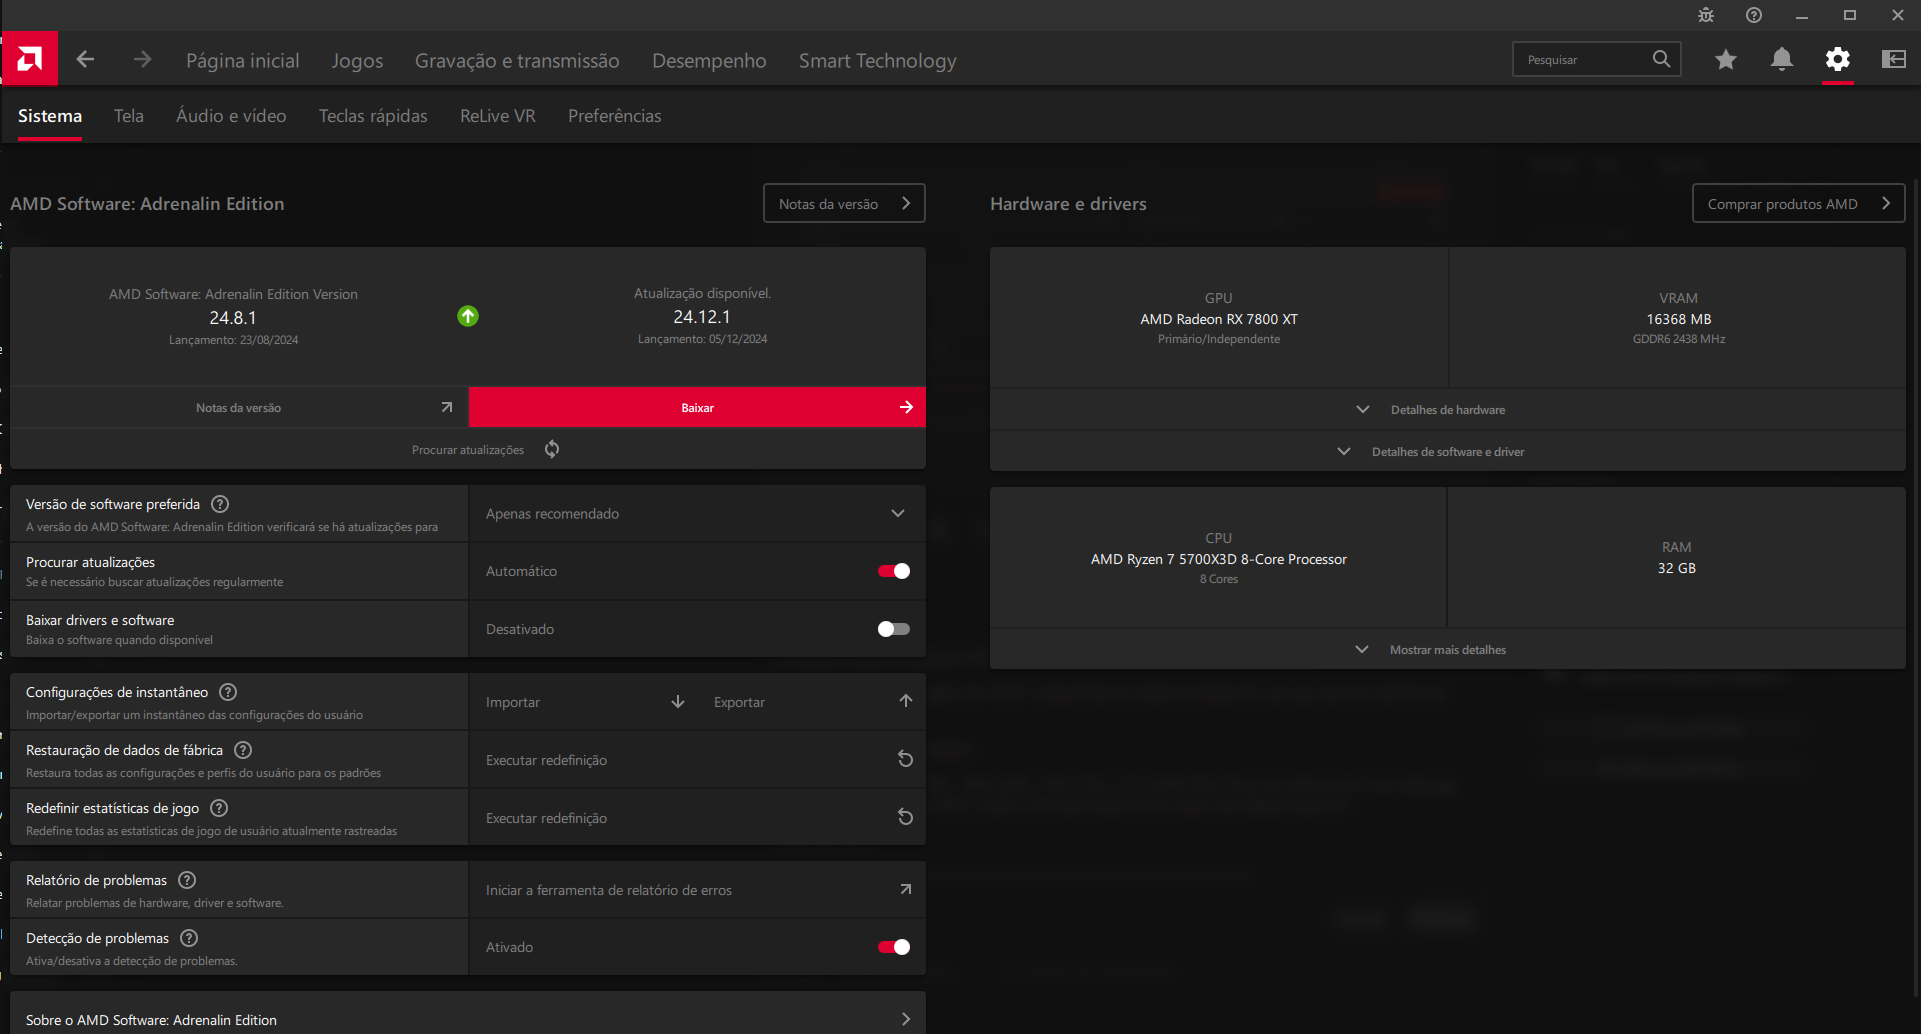
Task: Toggle the sidebar panel icon
Action: [1894, 60]
